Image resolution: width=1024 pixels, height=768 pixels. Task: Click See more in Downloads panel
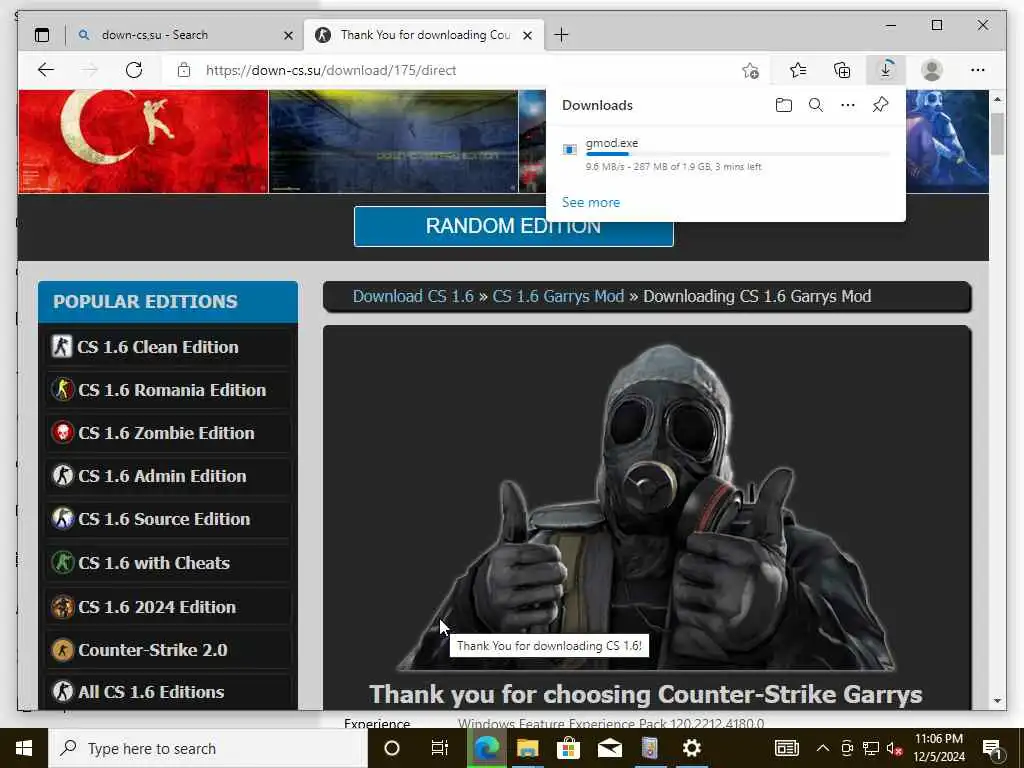click(591, 202)
